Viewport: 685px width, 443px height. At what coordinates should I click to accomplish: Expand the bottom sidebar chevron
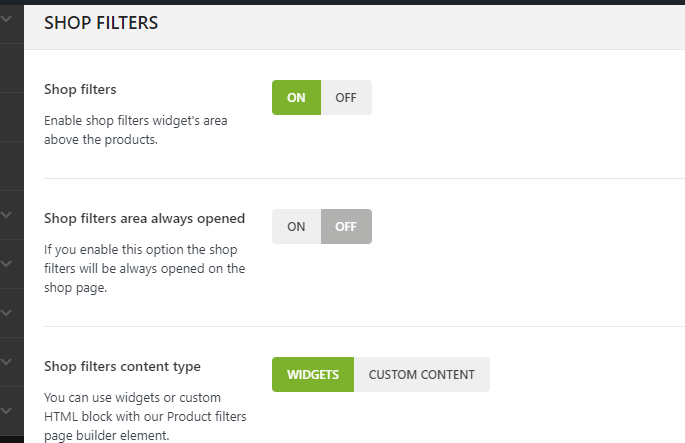point(7,410)
